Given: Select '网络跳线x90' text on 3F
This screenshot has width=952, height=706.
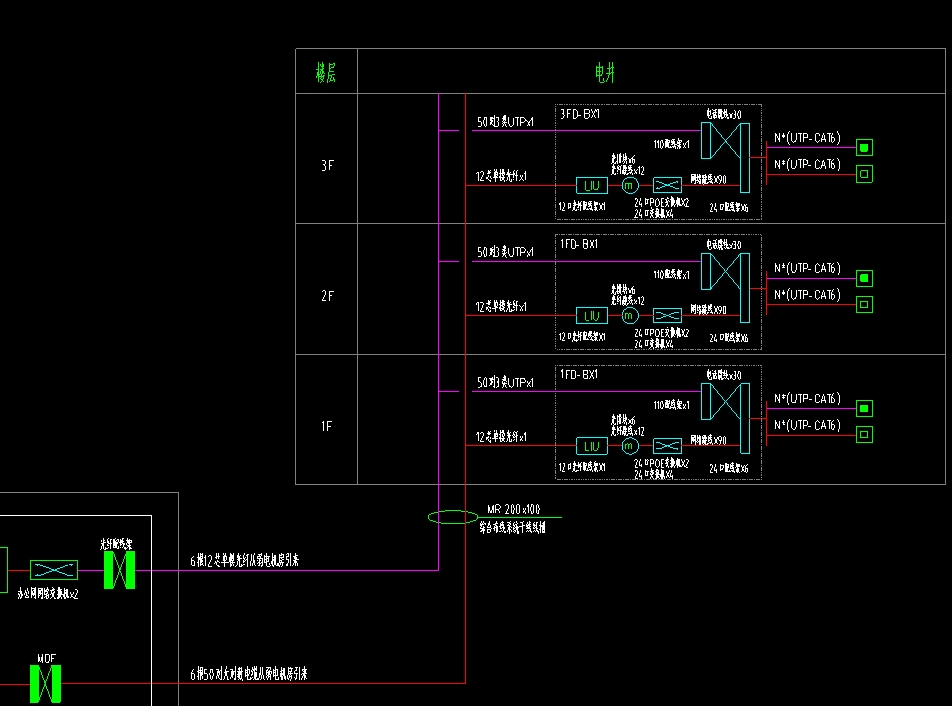Looking at the screenshot, I should [709, 180].
